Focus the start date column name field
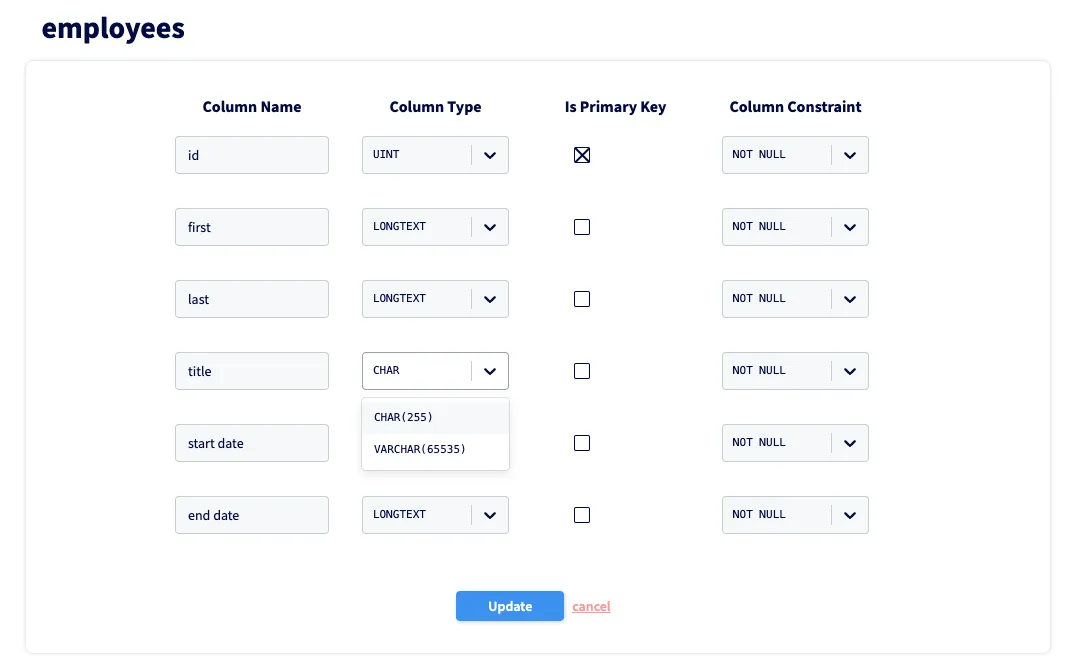 252,443
